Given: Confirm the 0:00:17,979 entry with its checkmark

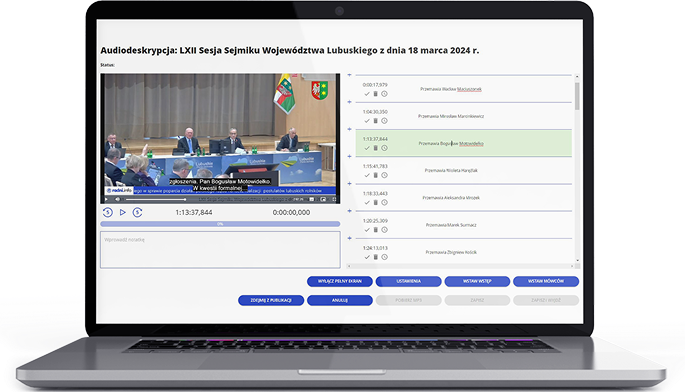Looking at the screenshot, I should click(x=367, y=94).
